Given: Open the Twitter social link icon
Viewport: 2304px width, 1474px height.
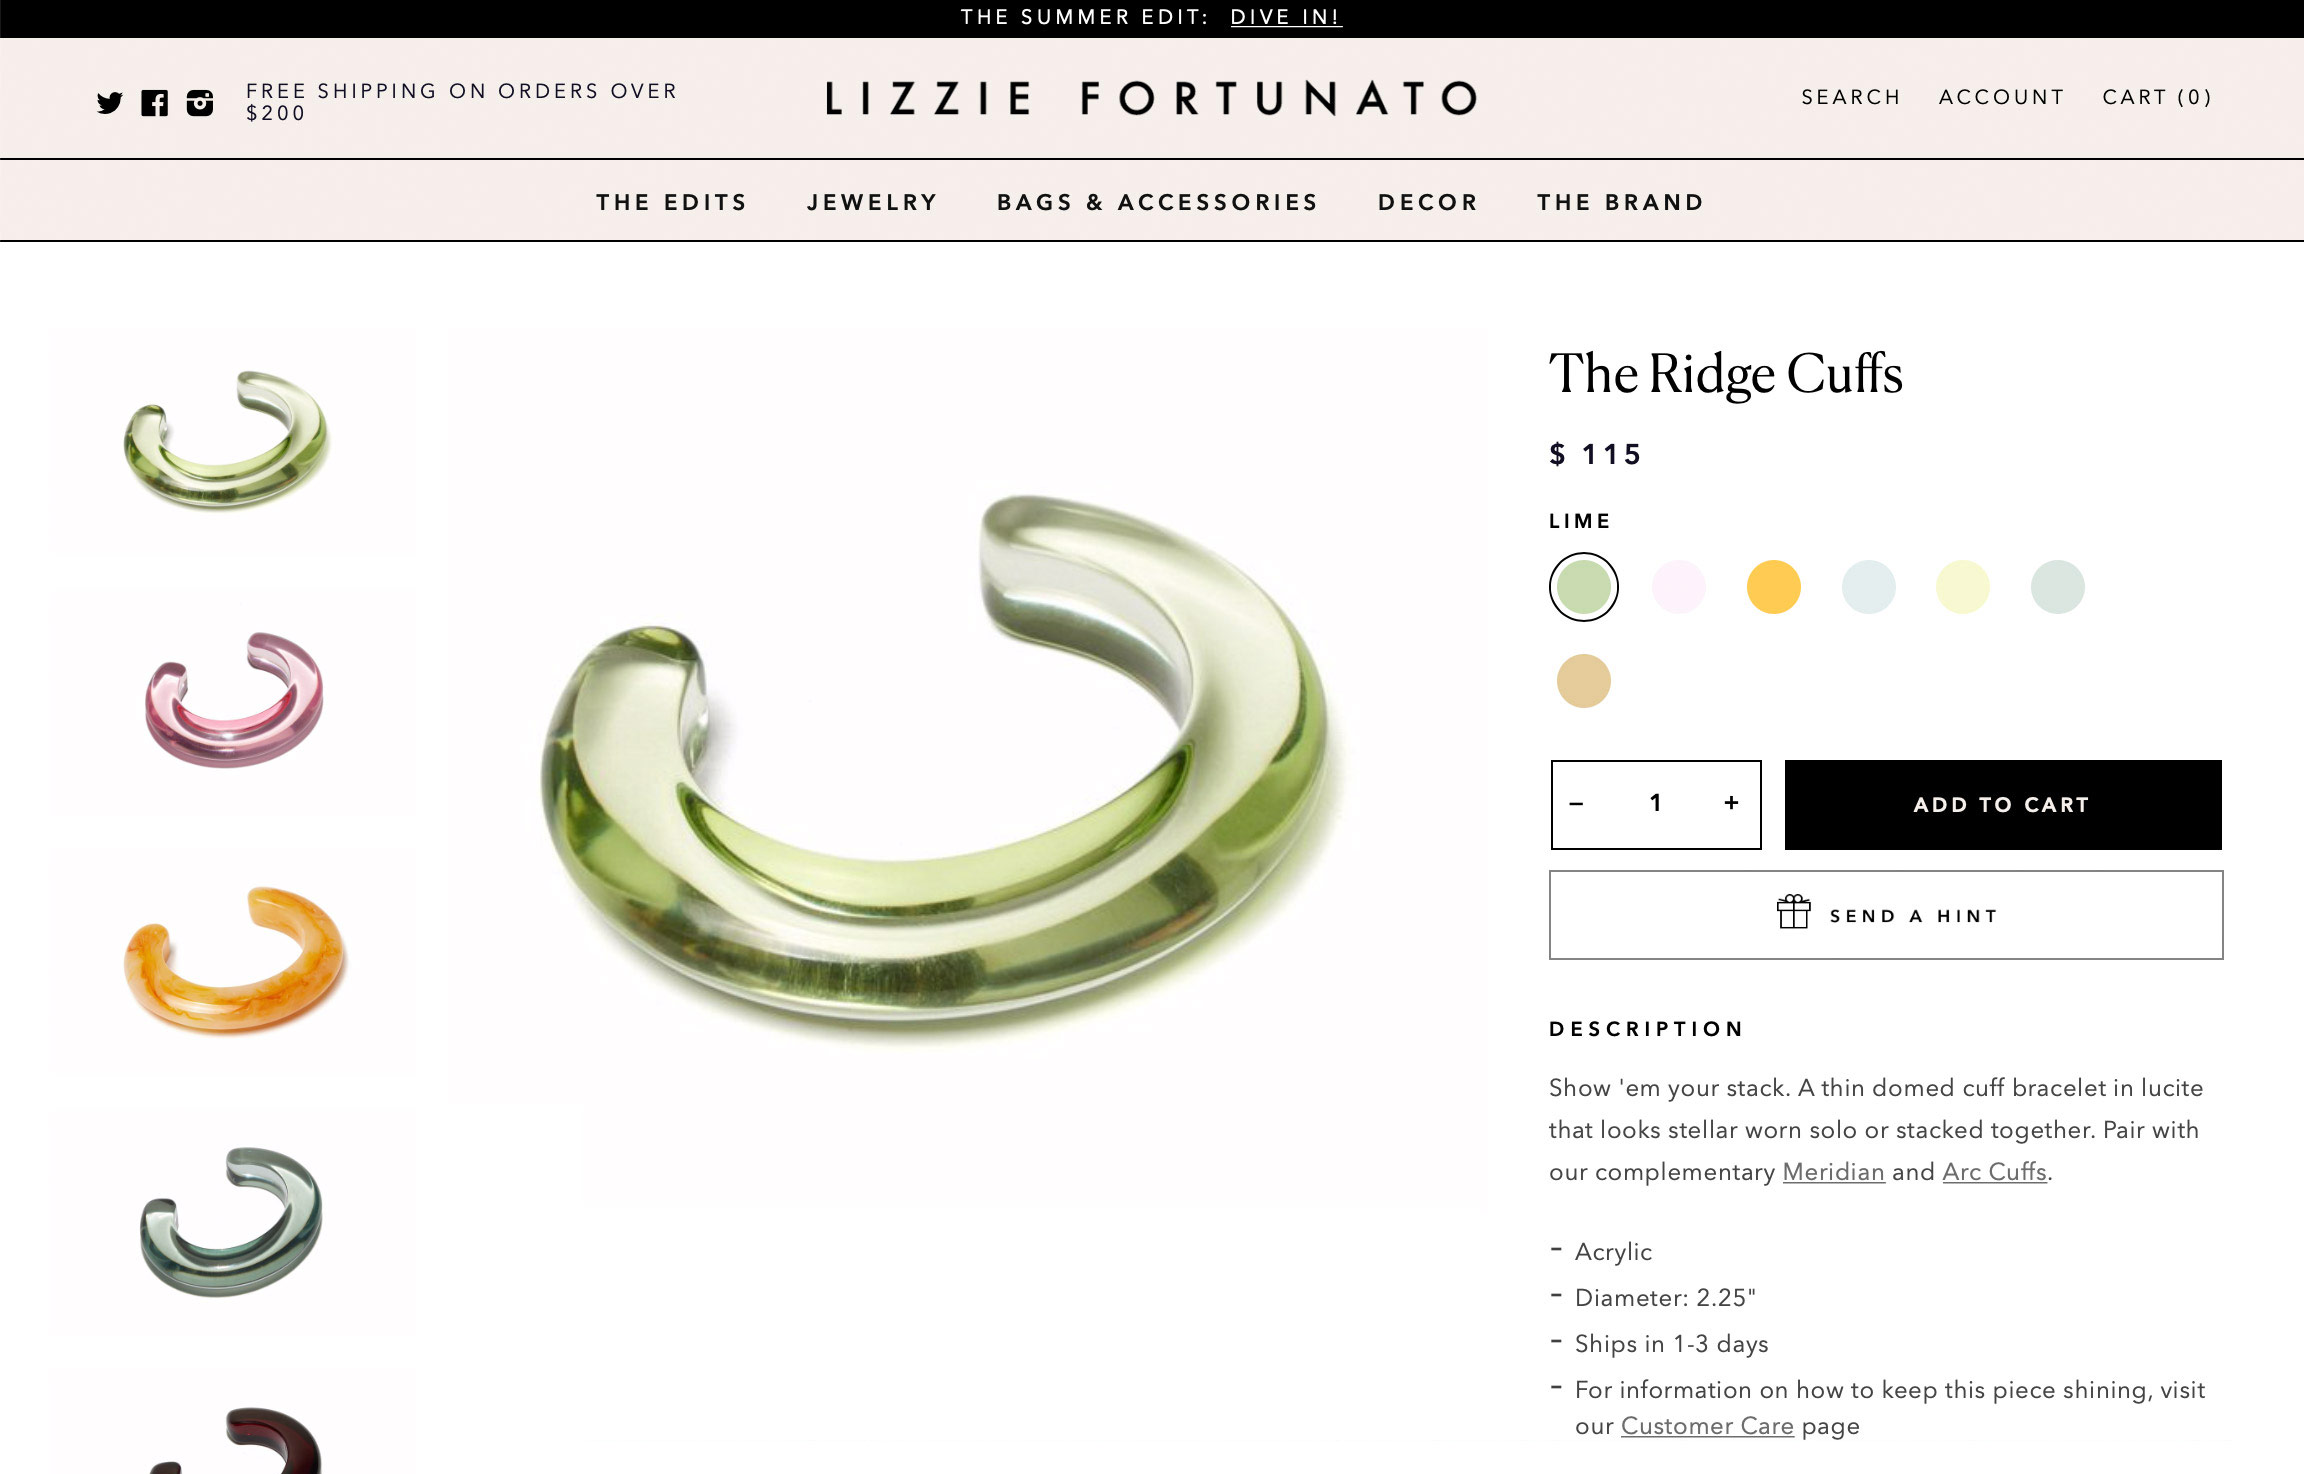Looking at the screenshot, I should pyautogui.click(x=110, y=102).
